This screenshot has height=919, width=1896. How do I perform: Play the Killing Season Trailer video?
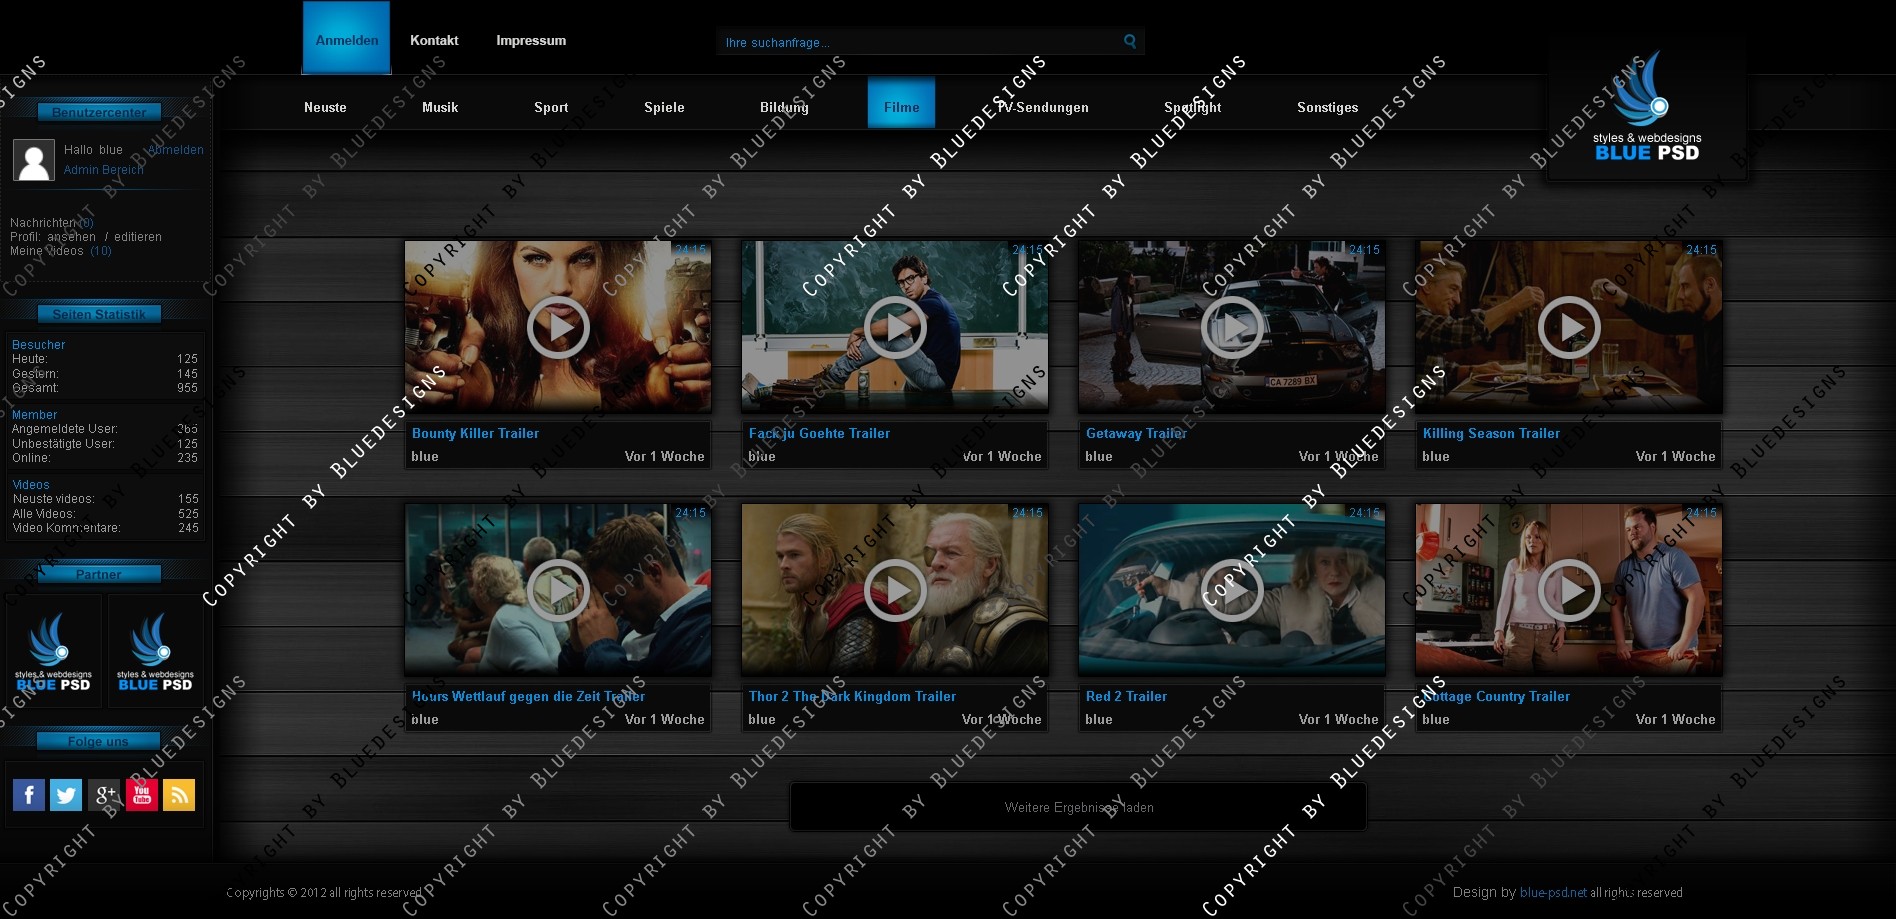pos(1569,327)
